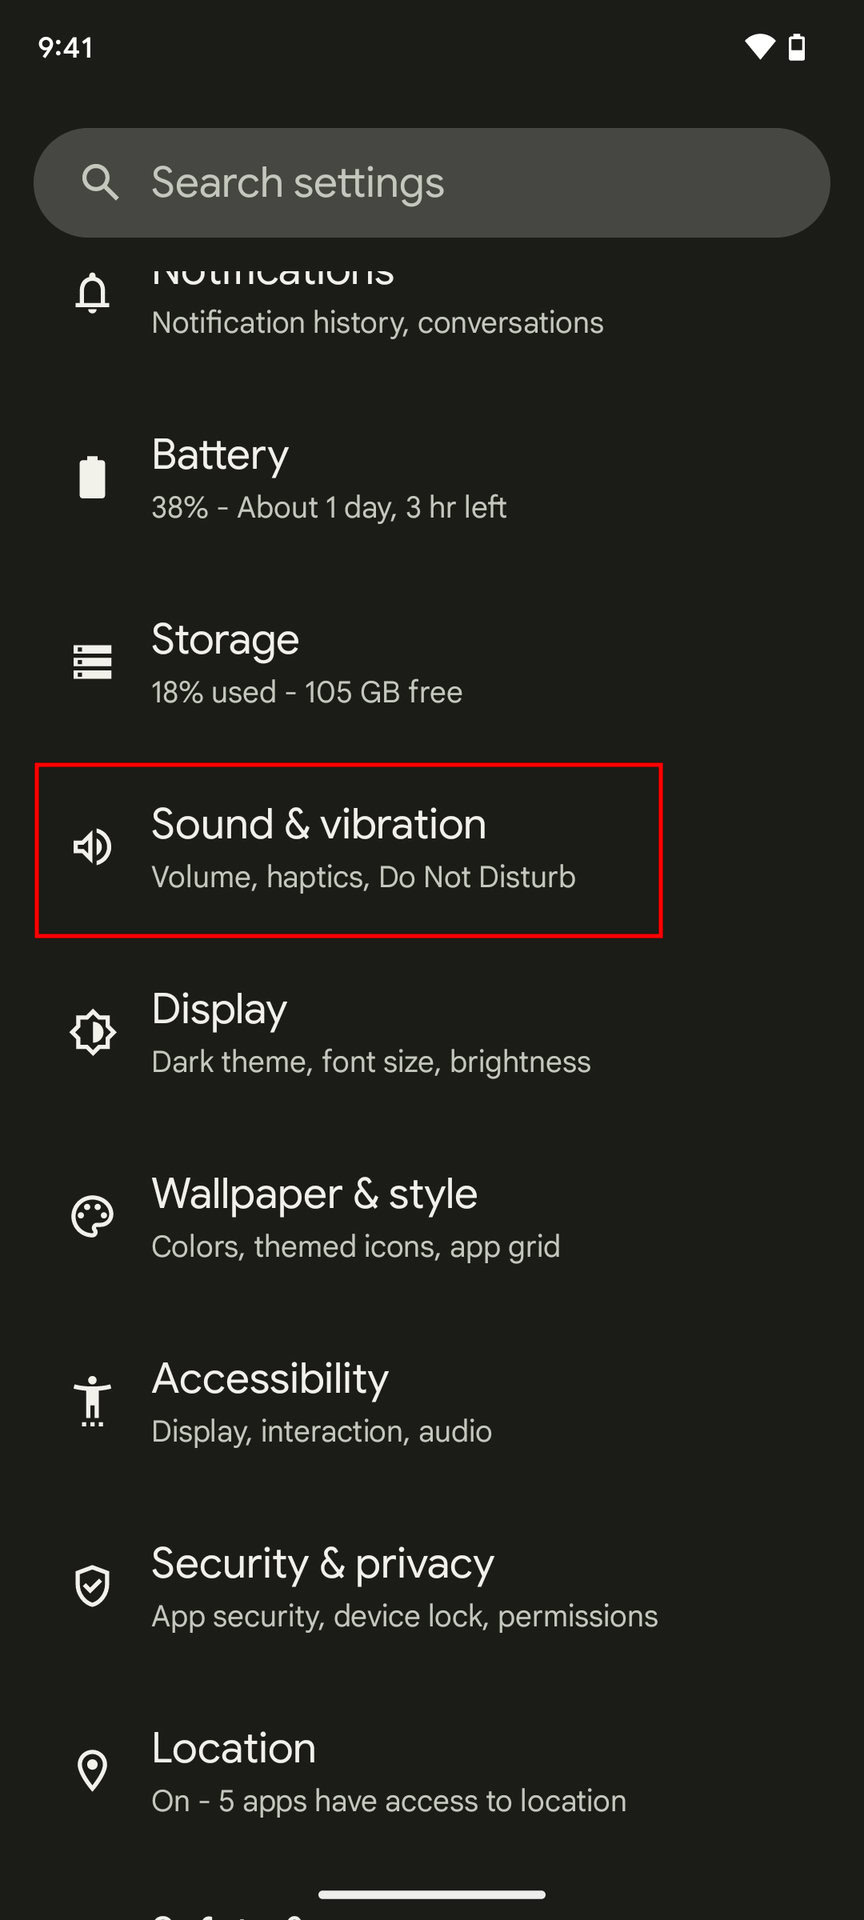
Task: Tap "18% used - 105 GB free"
Action: 307,692
